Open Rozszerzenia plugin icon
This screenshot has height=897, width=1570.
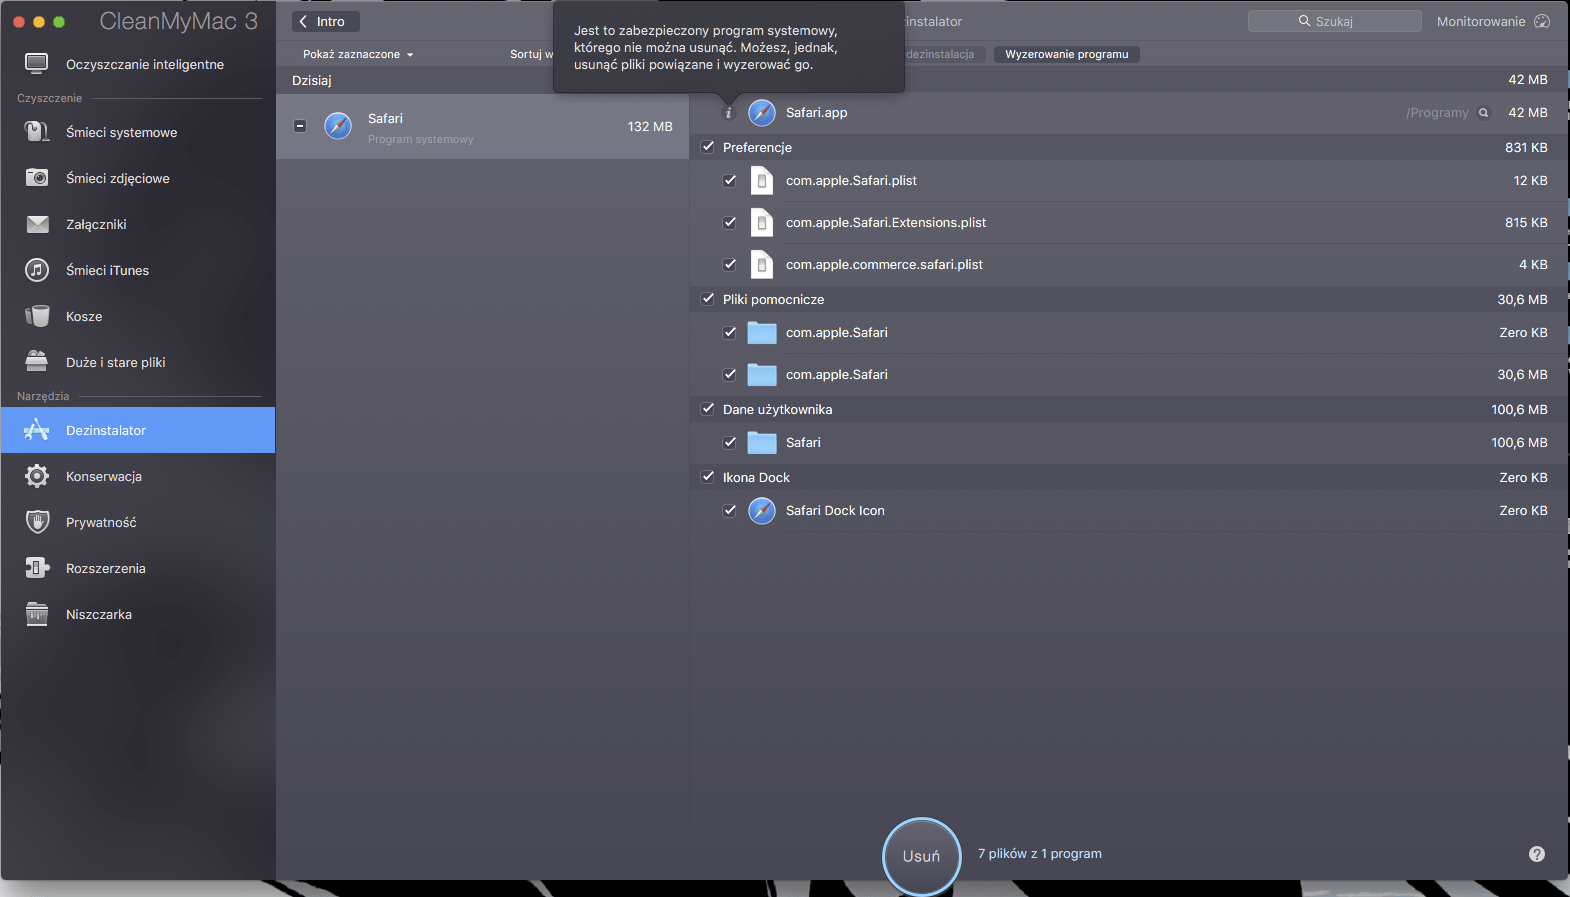coord(37,568)
